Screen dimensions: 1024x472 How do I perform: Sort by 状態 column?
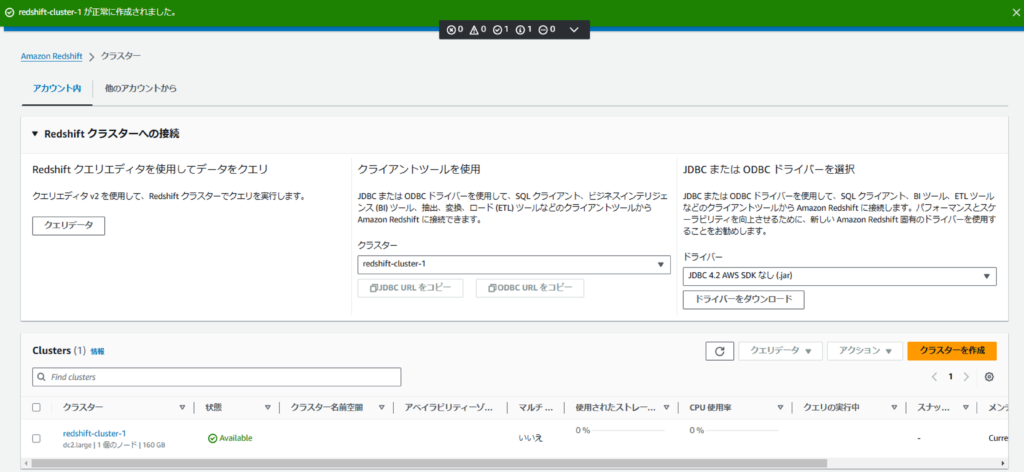267,407
